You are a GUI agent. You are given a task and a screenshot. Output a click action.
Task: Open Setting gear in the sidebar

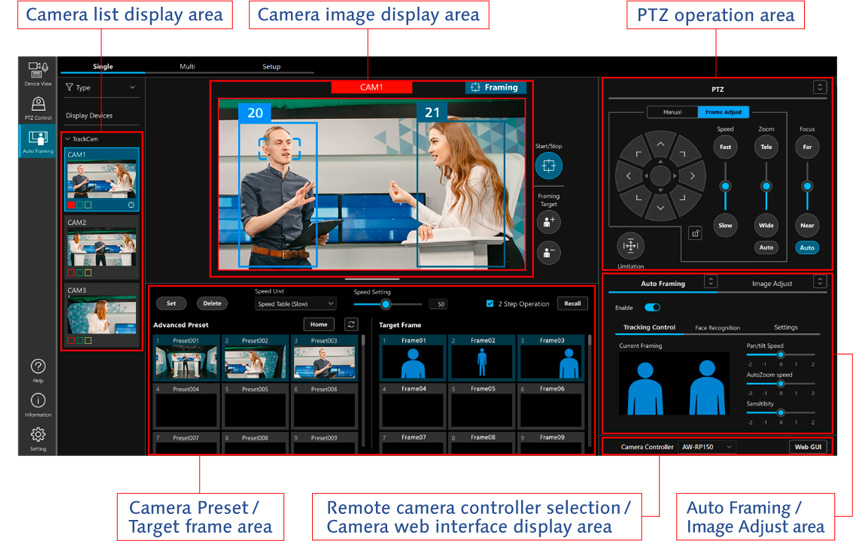(38, 439)
